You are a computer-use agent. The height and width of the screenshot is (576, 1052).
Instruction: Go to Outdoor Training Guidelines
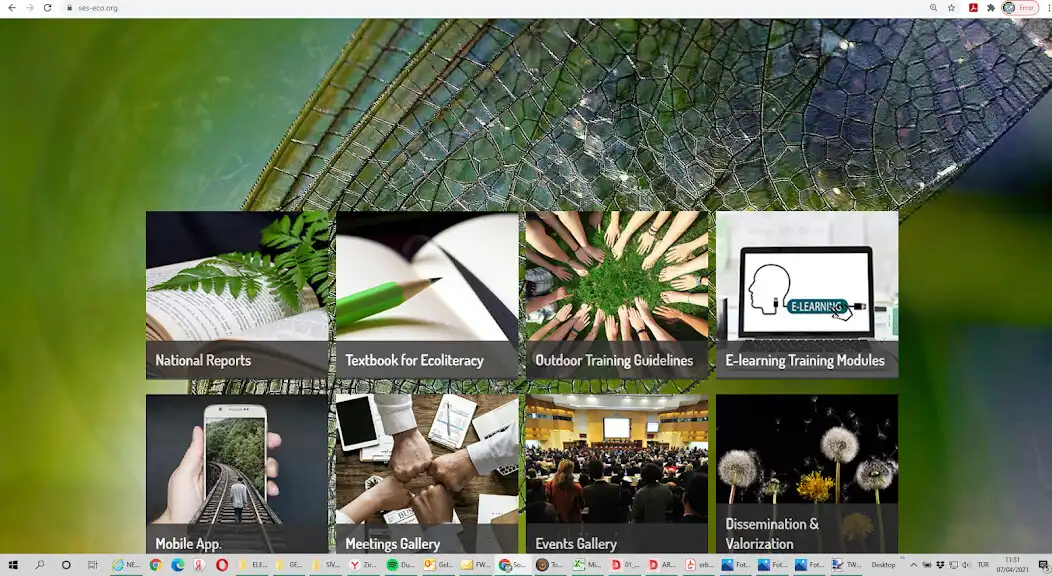coord(617,295)
